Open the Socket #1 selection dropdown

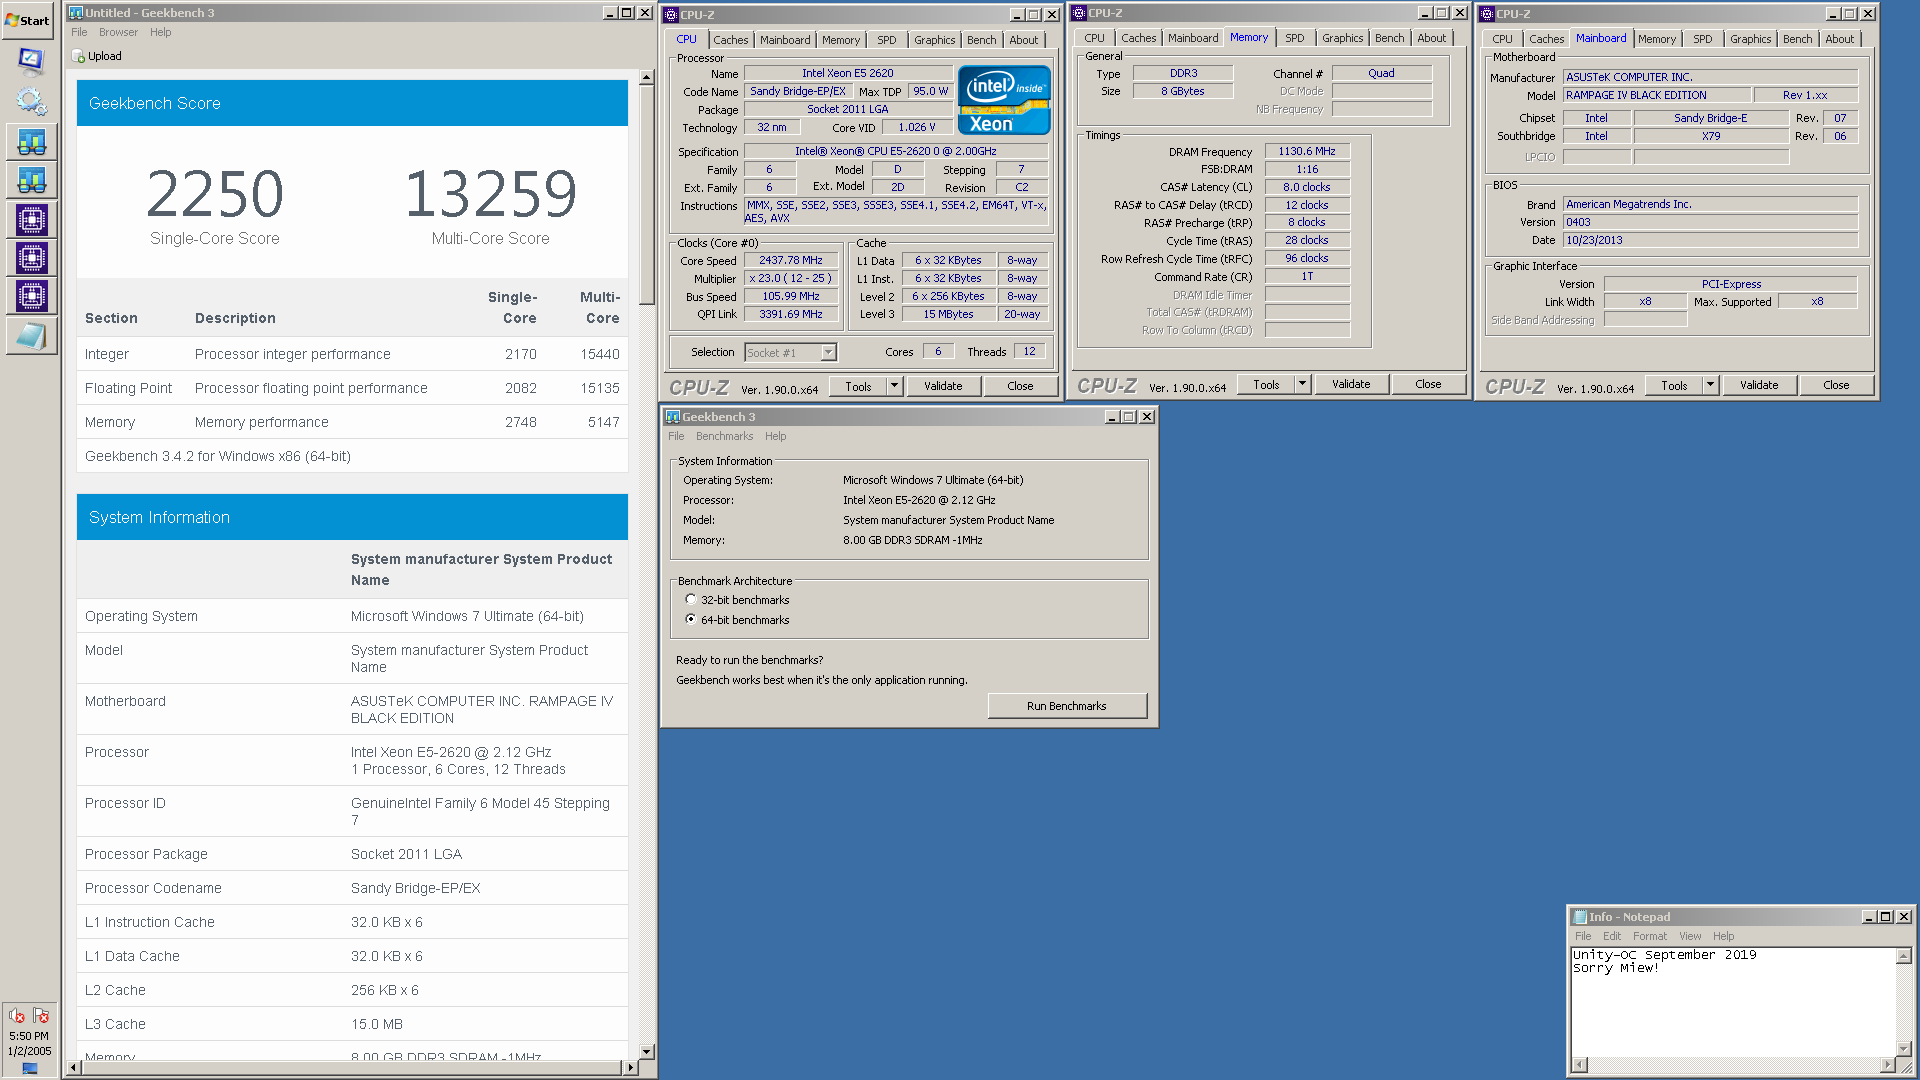pos(828,353)
